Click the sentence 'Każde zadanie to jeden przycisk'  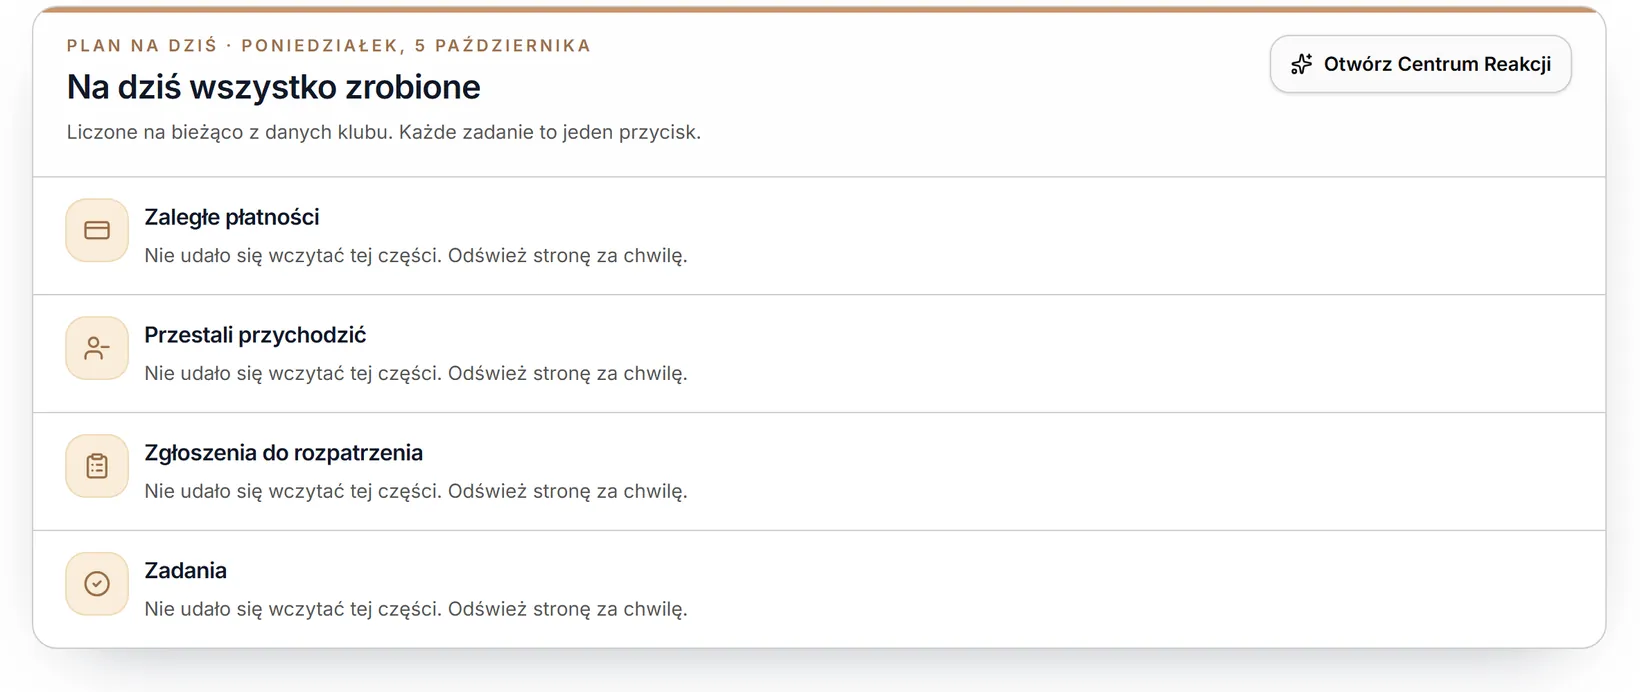point(550,132)
